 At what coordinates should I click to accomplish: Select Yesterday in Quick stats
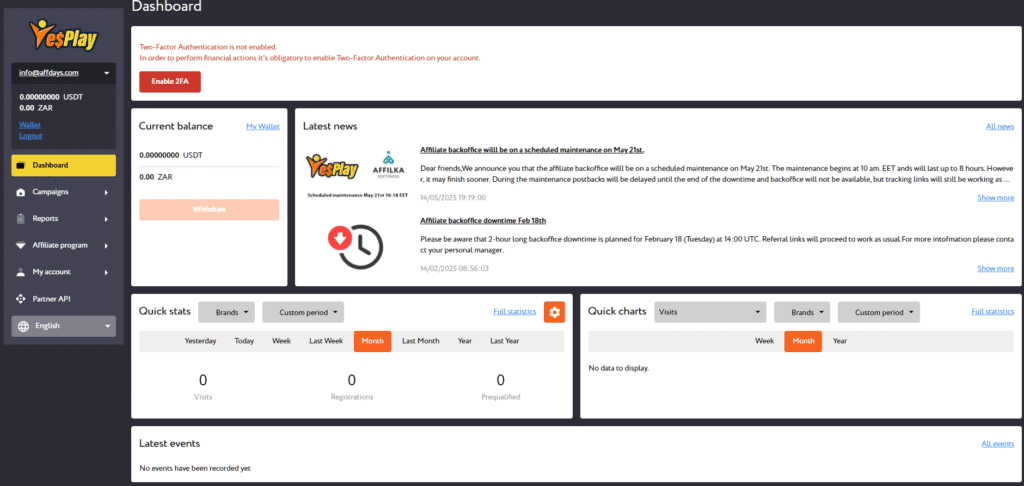point(200,341)
